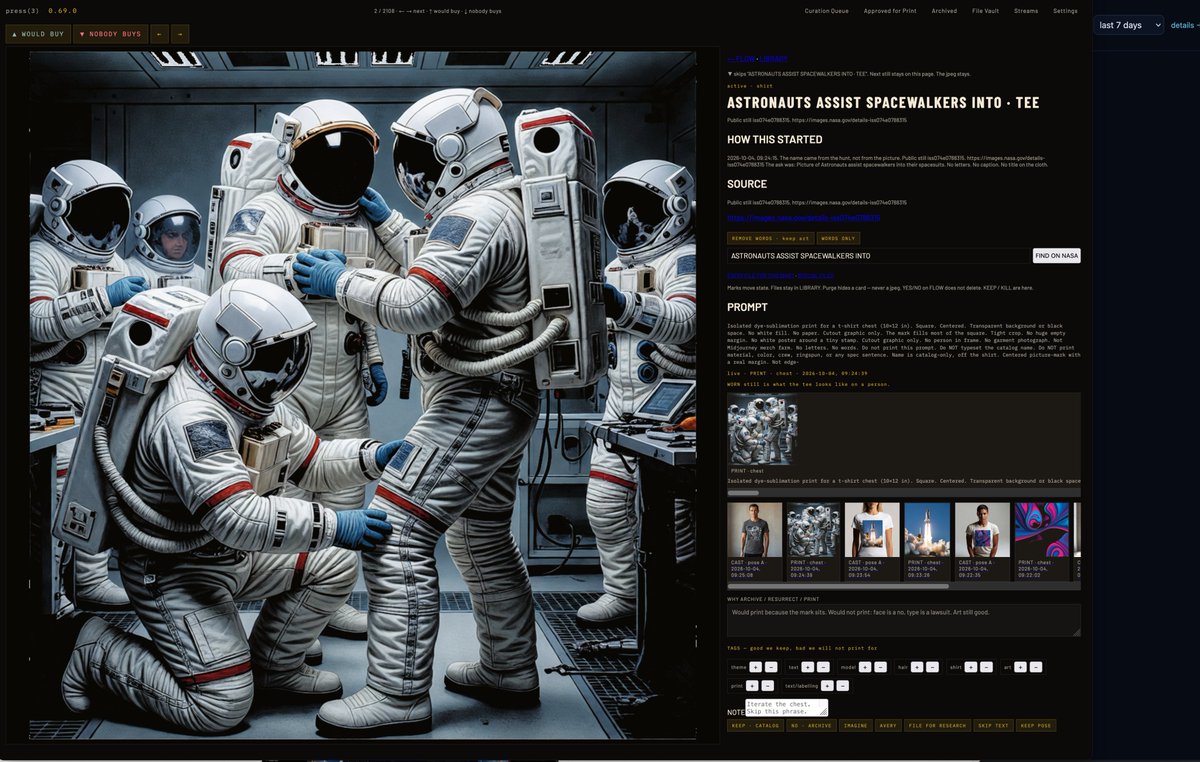This screenshot has height=762, width=1200.
Task: Open Settings from the top navigation
Action: 1065,11
